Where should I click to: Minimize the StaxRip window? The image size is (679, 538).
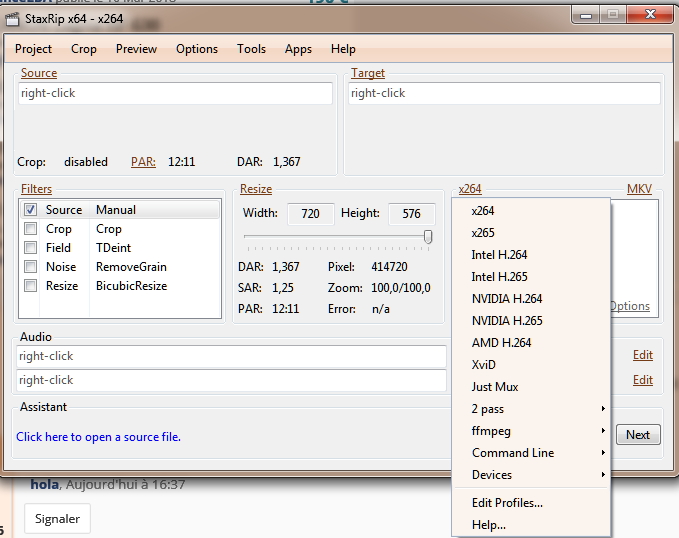[586, 16]
